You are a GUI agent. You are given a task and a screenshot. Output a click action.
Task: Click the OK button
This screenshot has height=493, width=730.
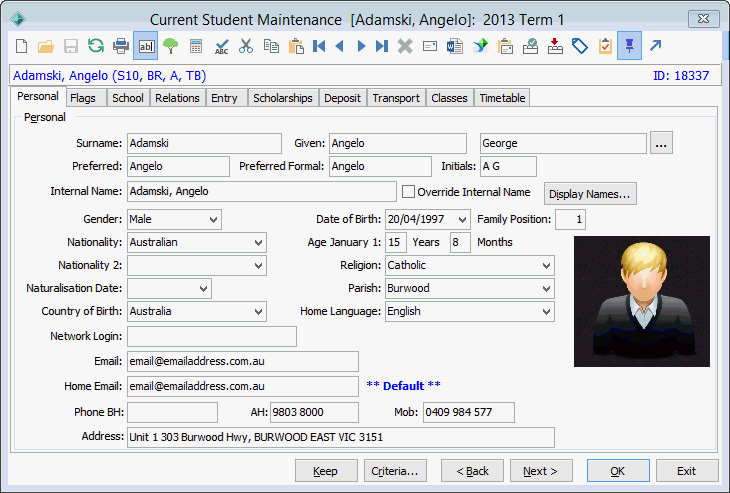pos(618,471)
